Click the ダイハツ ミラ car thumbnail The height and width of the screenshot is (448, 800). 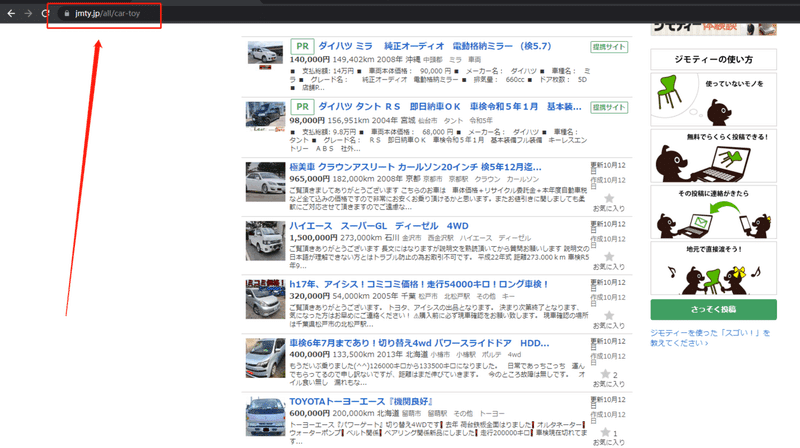(265, 55)
